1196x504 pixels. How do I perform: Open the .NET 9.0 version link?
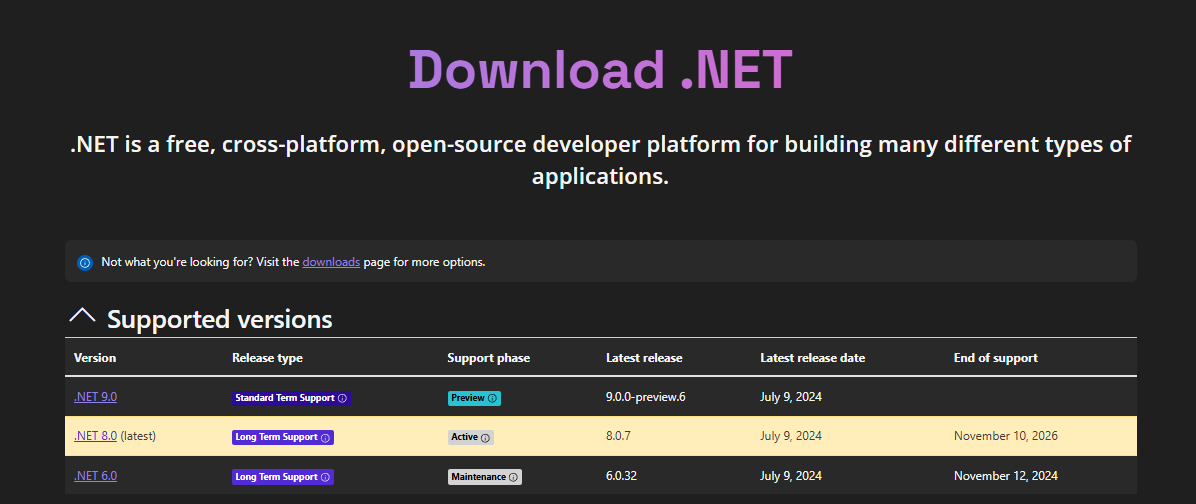95,396
